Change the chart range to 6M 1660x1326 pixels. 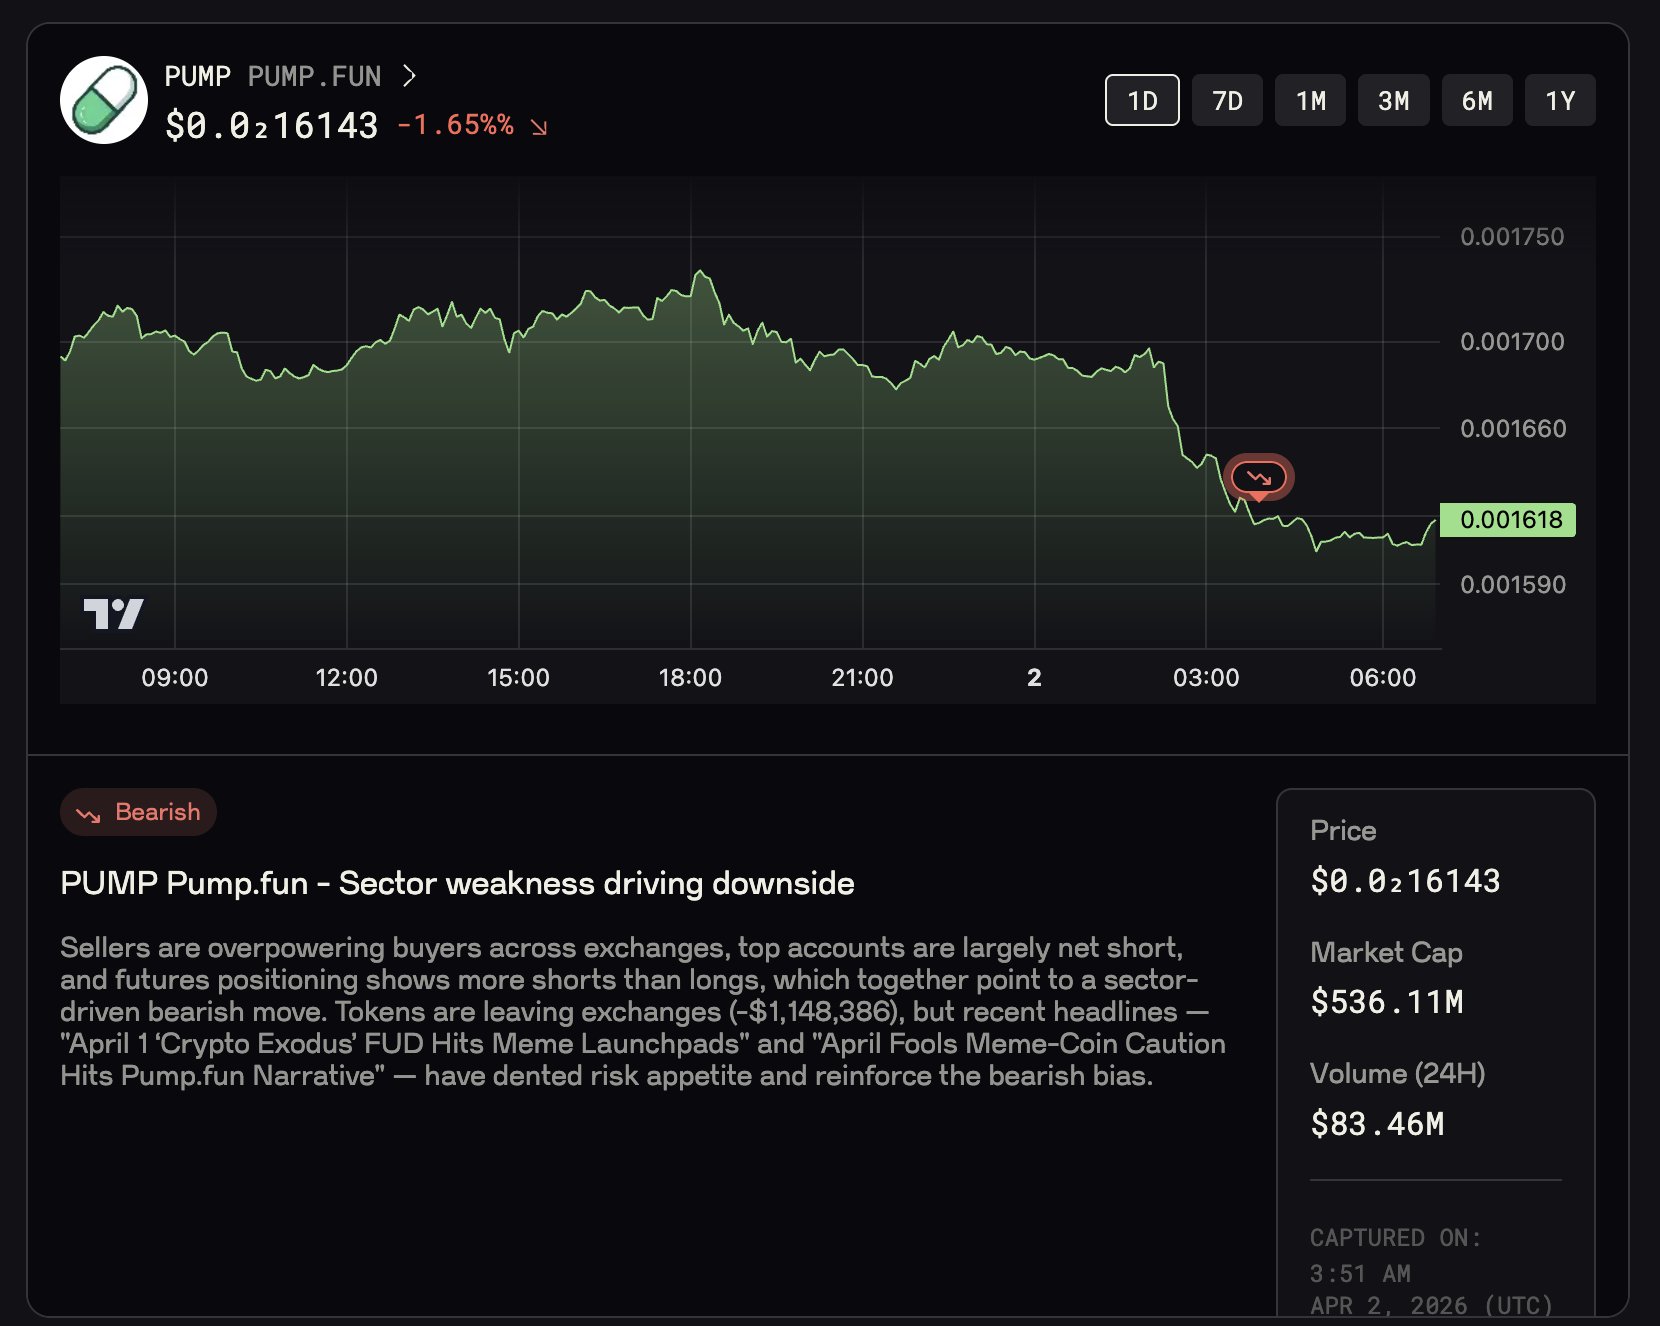(x=1477, y=100)
